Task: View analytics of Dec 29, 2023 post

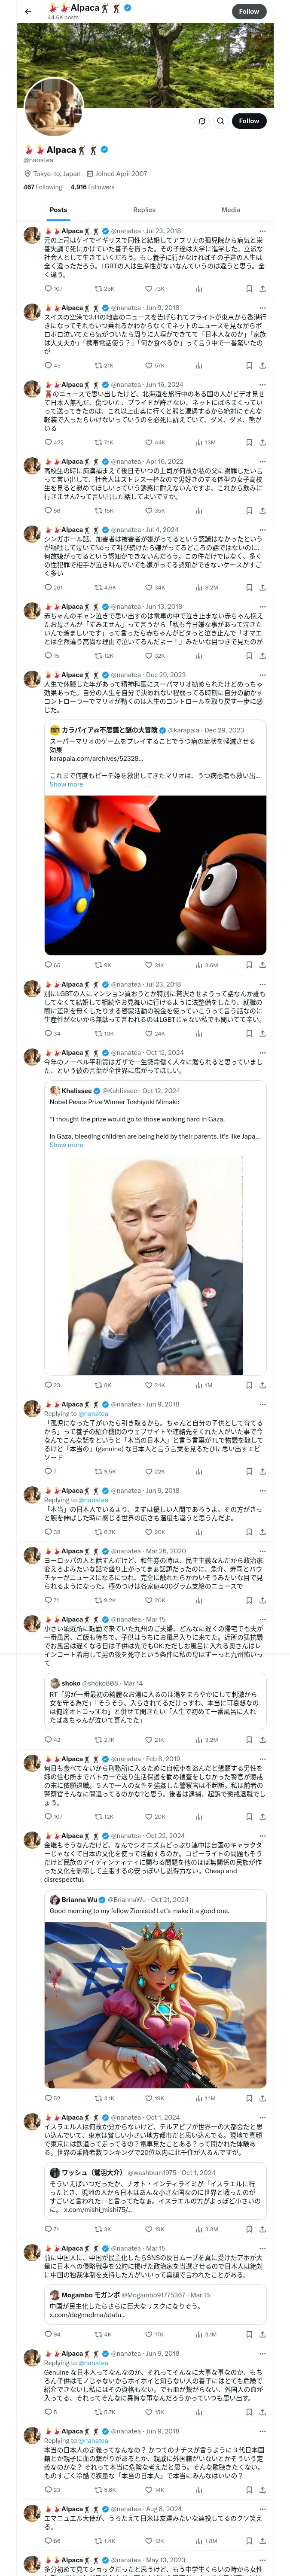Action: pos(204,965)
